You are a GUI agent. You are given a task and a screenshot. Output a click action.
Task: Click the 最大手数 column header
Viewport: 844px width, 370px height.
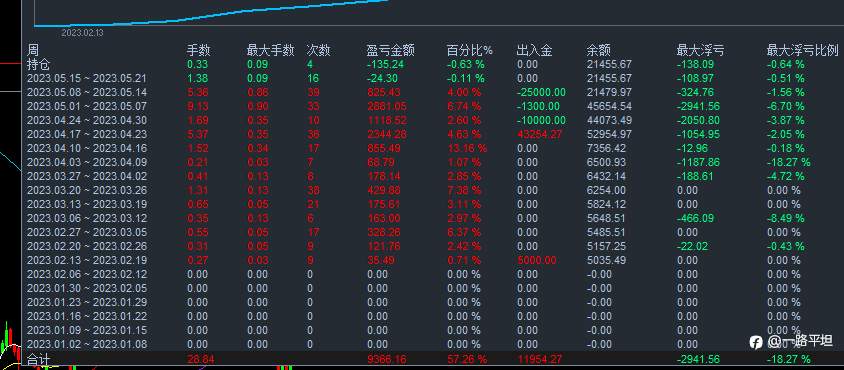pyautogui.click(x=271, y=51)
